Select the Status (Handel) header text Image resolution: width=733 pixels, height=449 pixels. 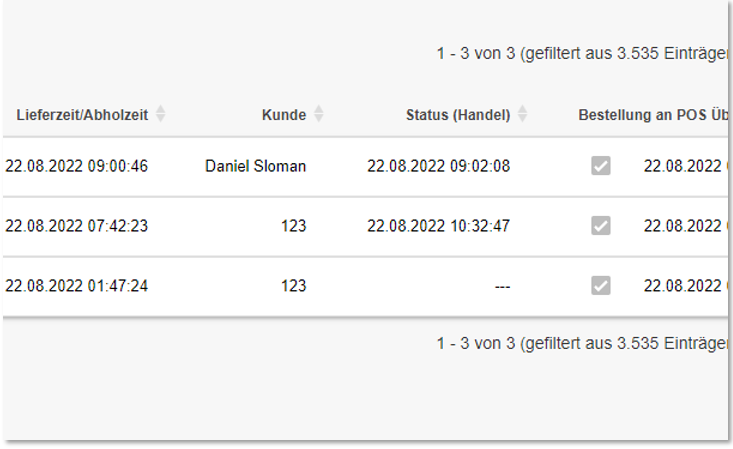458,115
